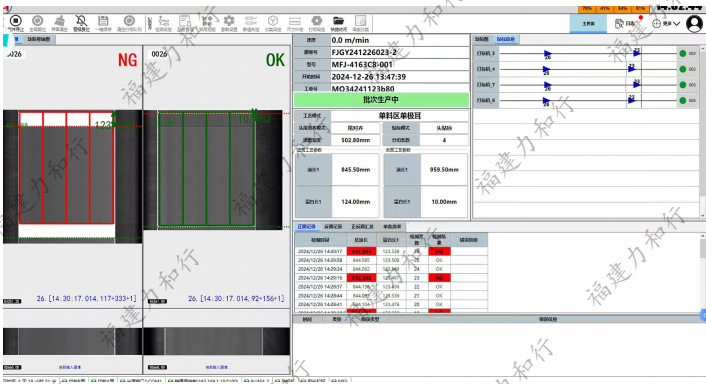The width and height of the screenshot is (706, 384).
Task: Click the detection result column header
Action: pos(439,240)
